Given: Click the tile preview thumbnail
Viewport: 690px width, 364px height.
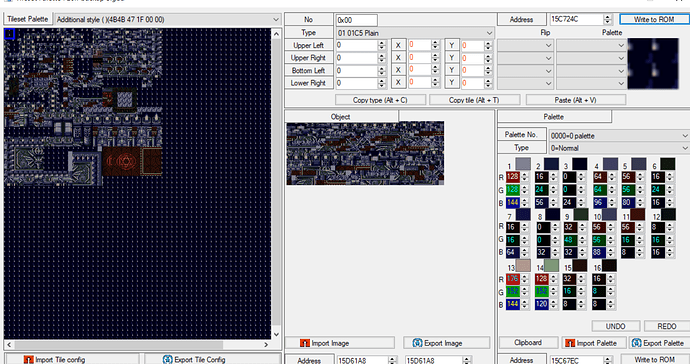Looking at the screenshot, I should 653,64.
